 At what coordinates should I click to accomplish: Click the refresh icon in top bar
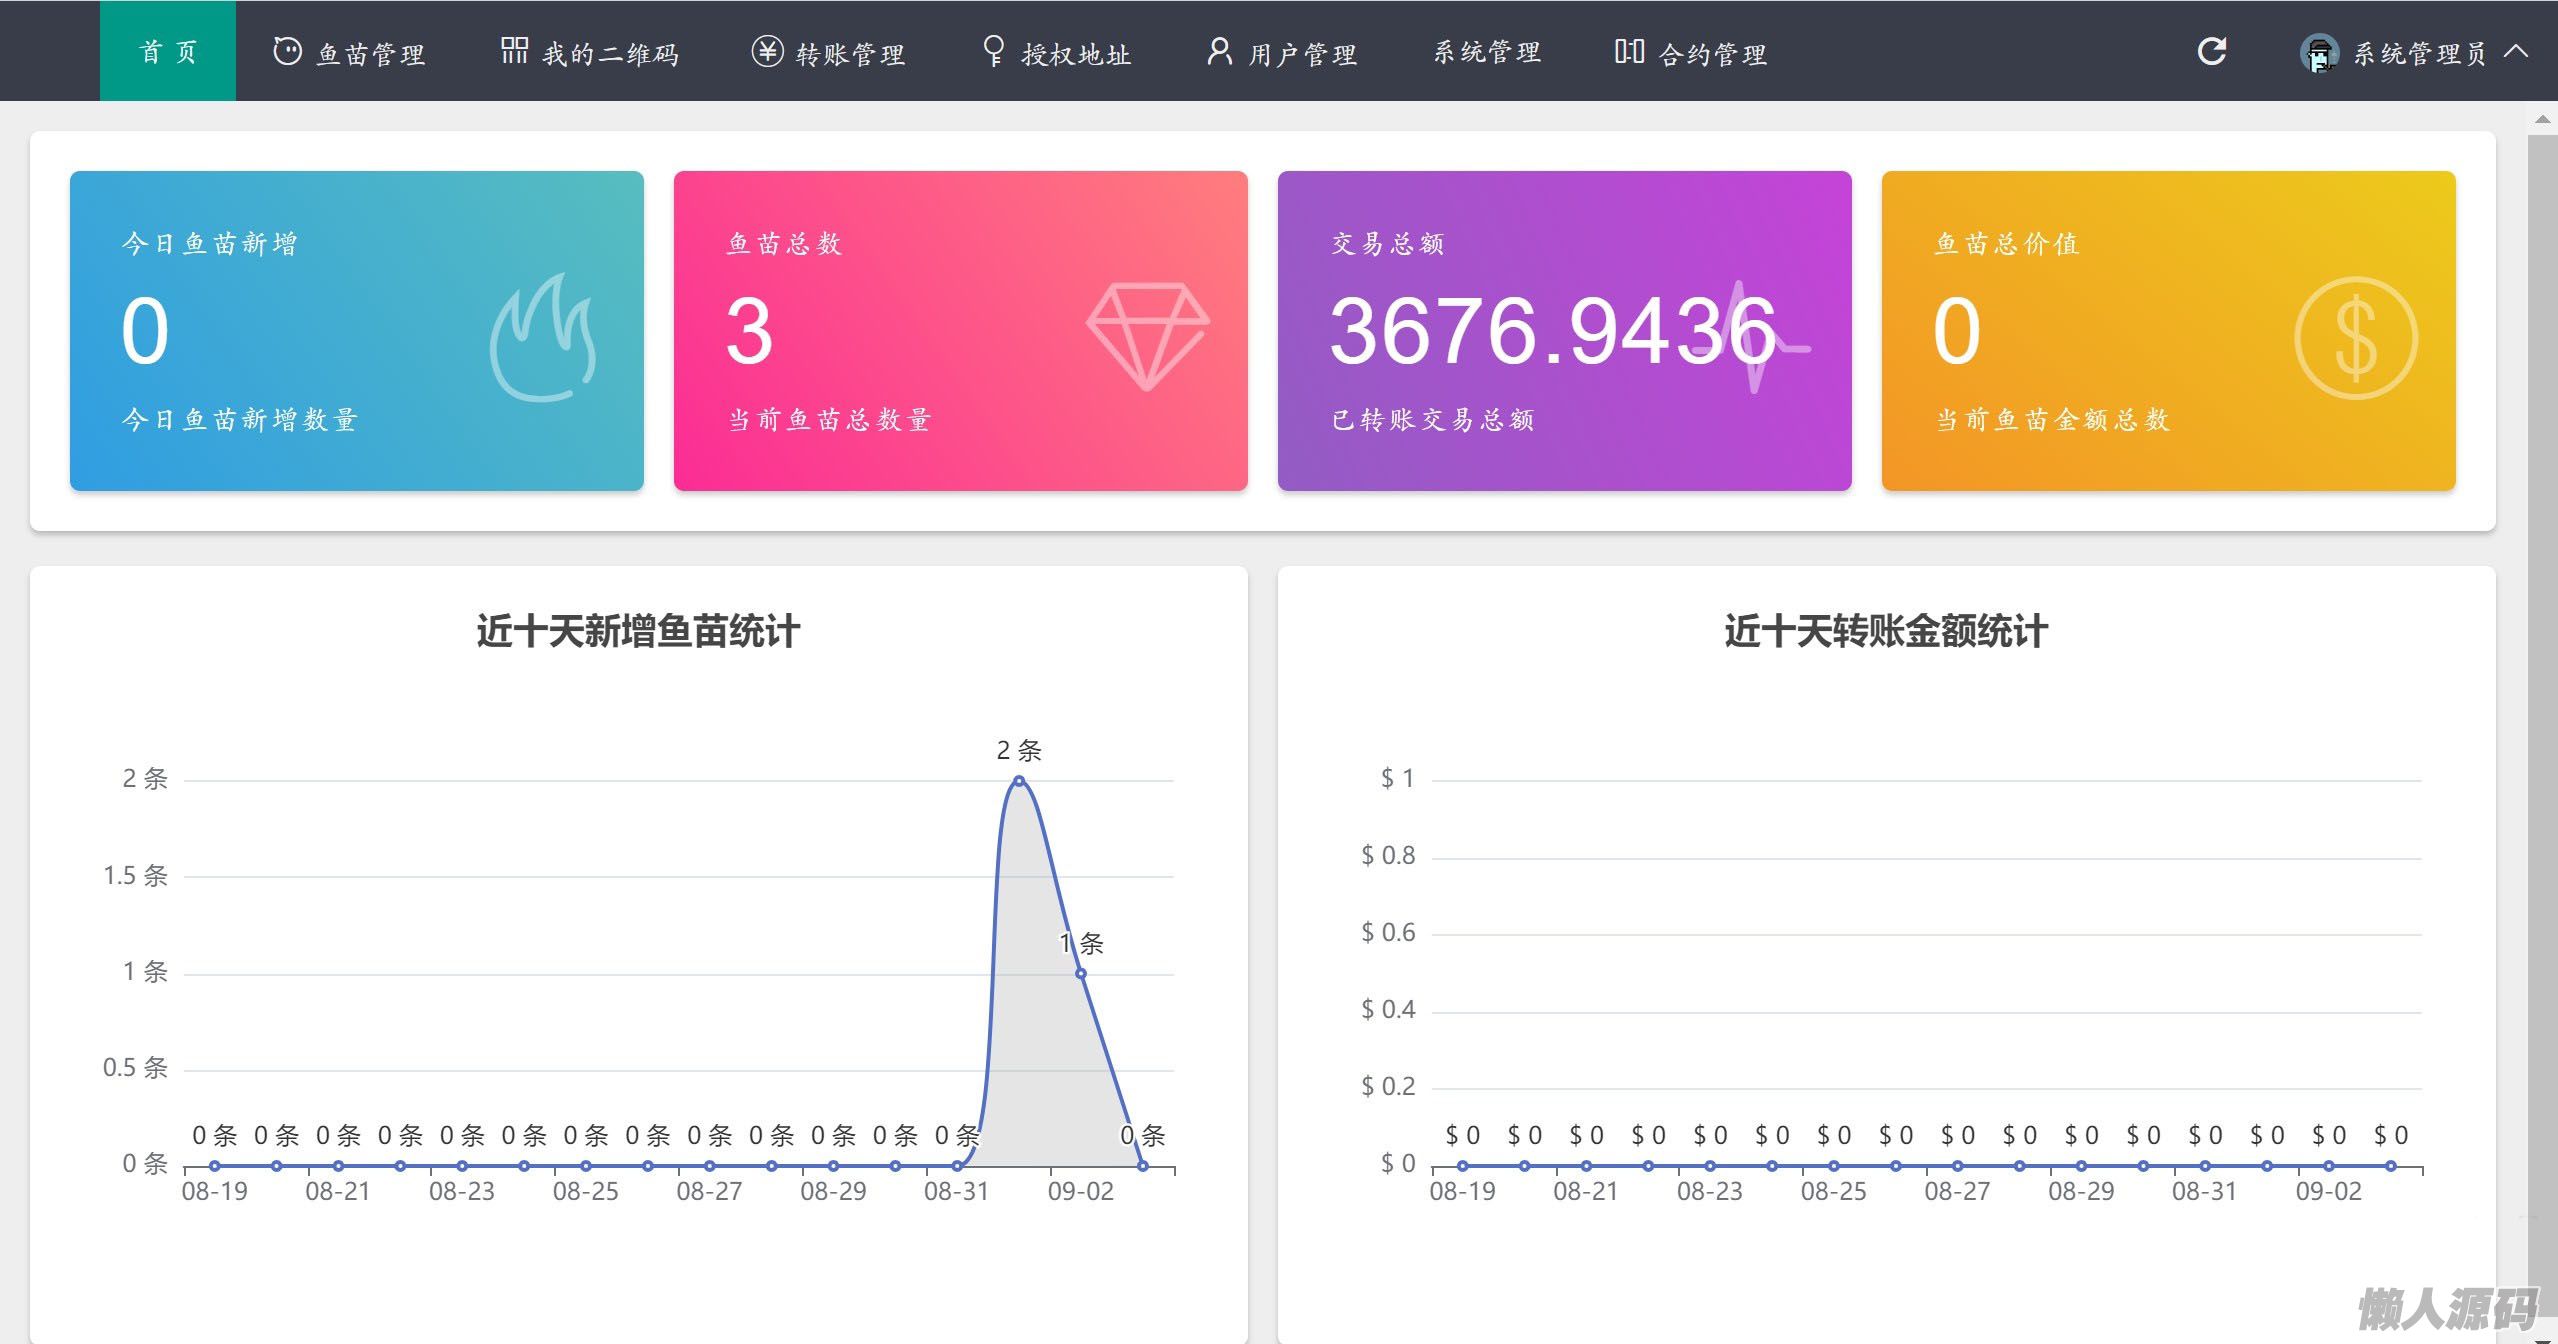2211,51
